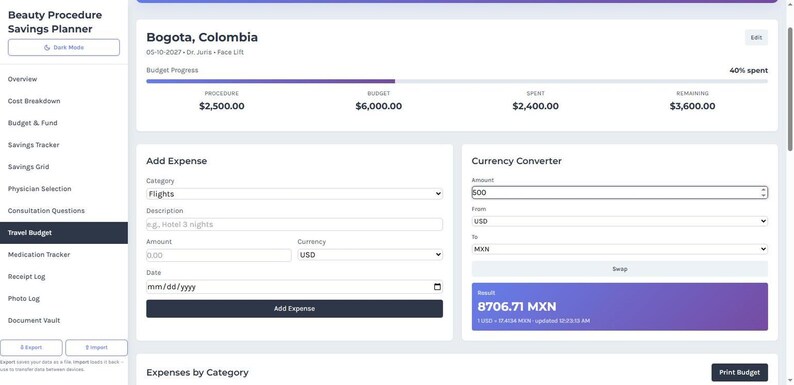The height and width of the screenshot is (385, 794).
Task: Edit the Bogota trip details
Action: pyautogui.click(x=756, y=37)
